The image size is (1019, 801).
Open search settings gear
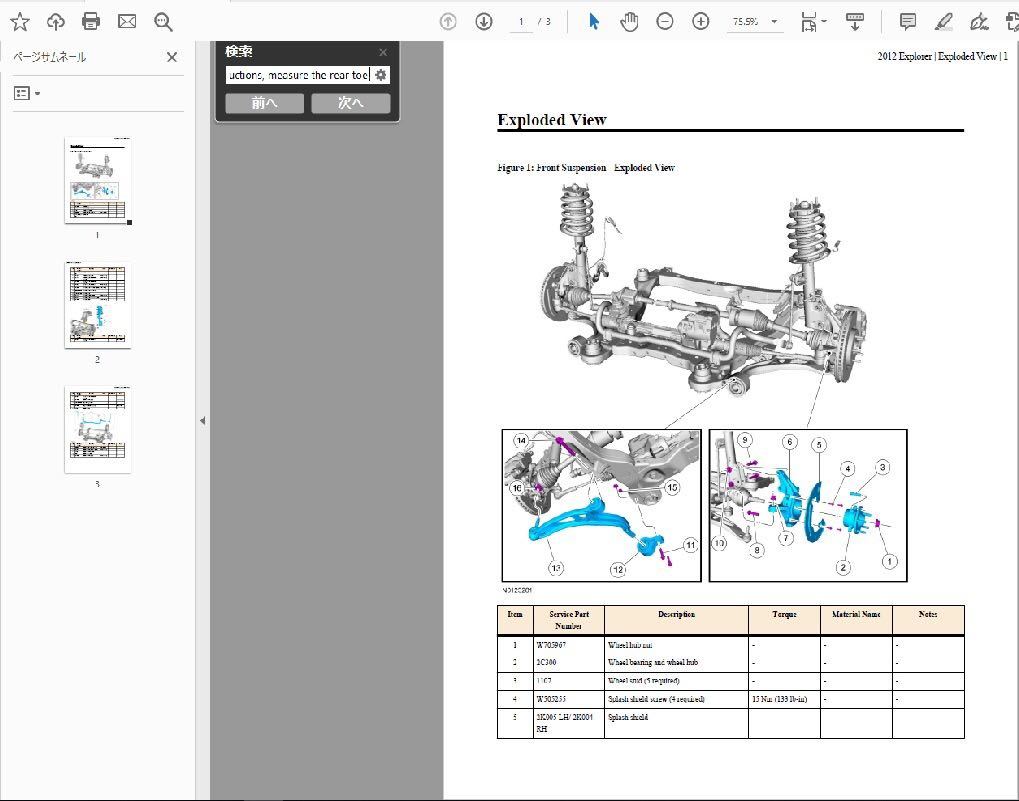pos(381,75)
